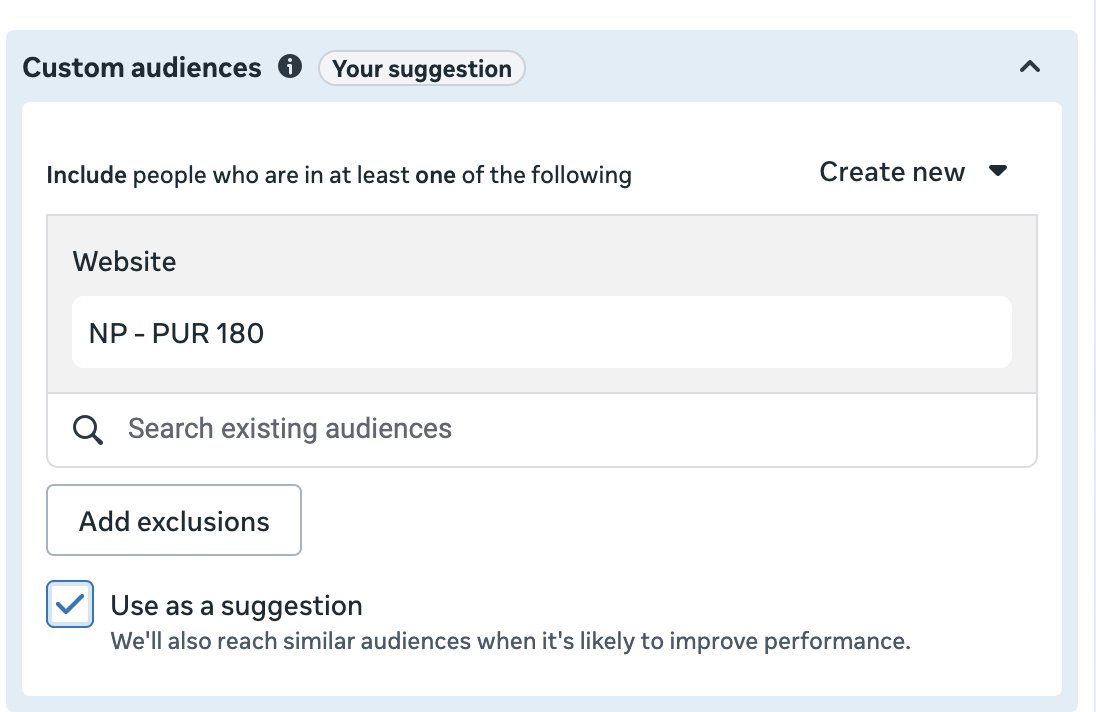Click the Website audience group label

tap(124, 262)
